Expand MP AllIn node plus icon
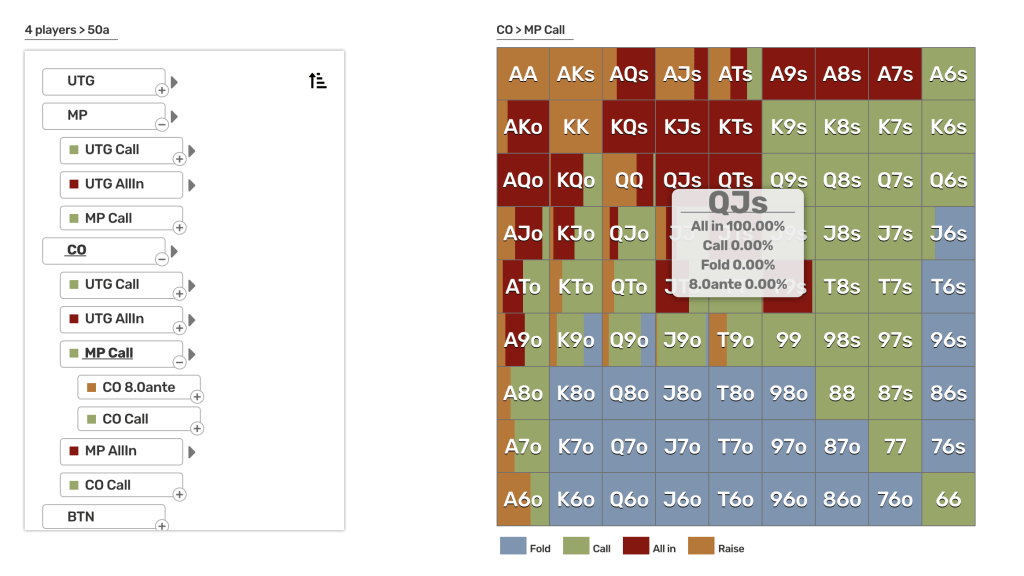The image size is (1024, 576). click(x=180, y=460)
